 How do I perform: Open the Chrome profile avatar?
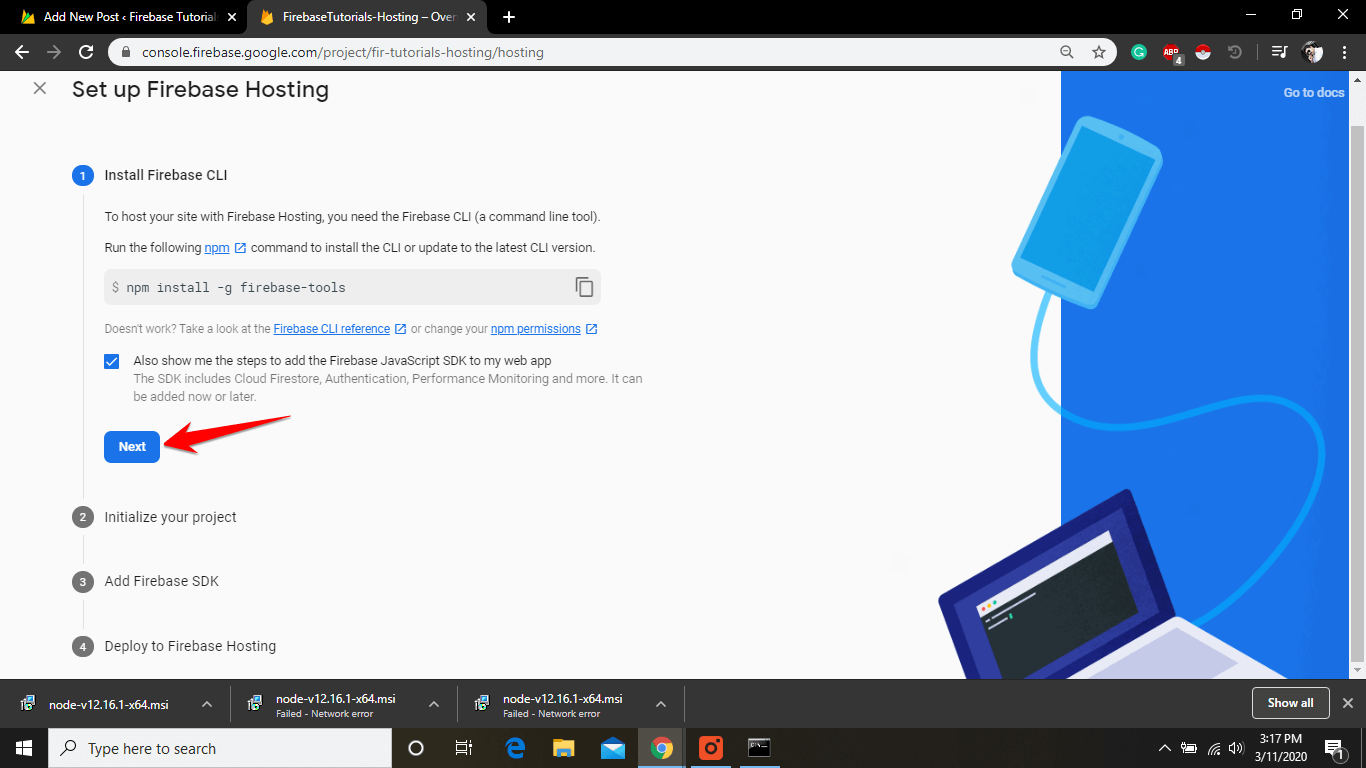(x=1313, y=52)
